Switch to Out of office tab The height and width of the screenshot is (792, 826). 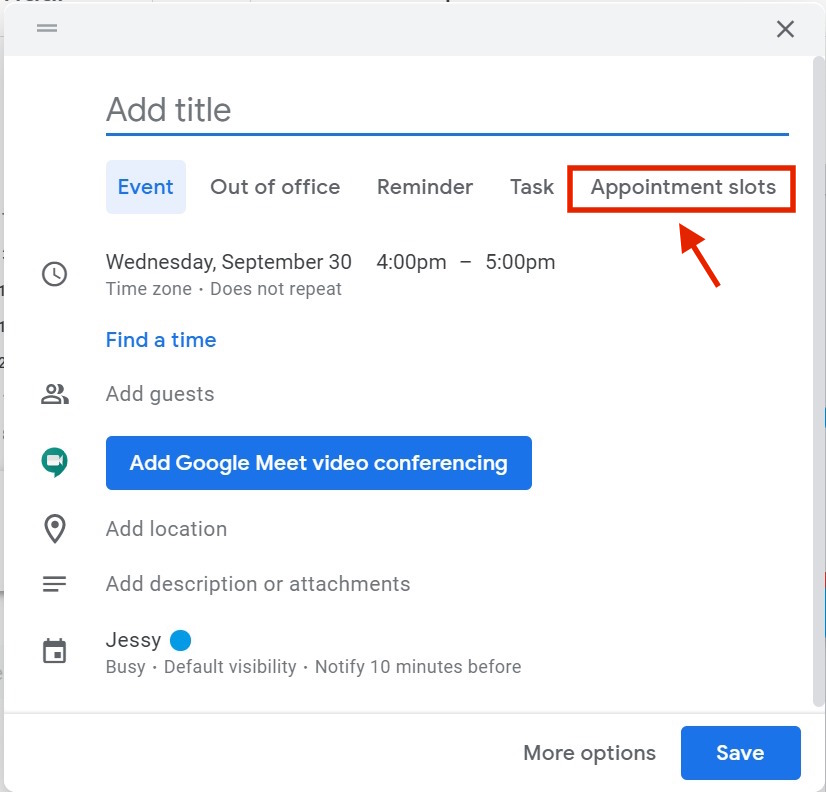275,187
